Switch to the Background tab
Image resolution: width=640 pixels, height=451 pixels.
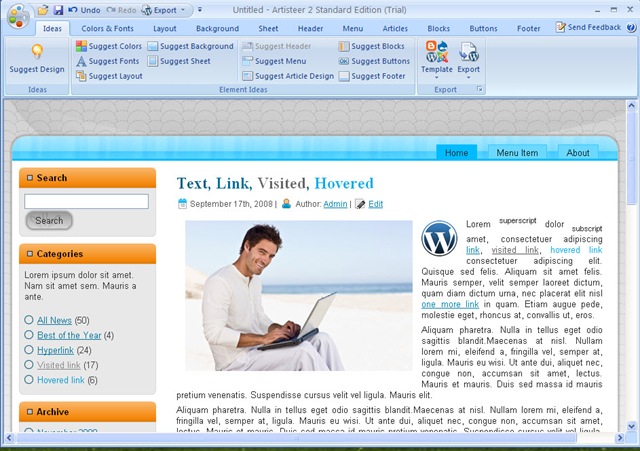click(x=217, y=29)
